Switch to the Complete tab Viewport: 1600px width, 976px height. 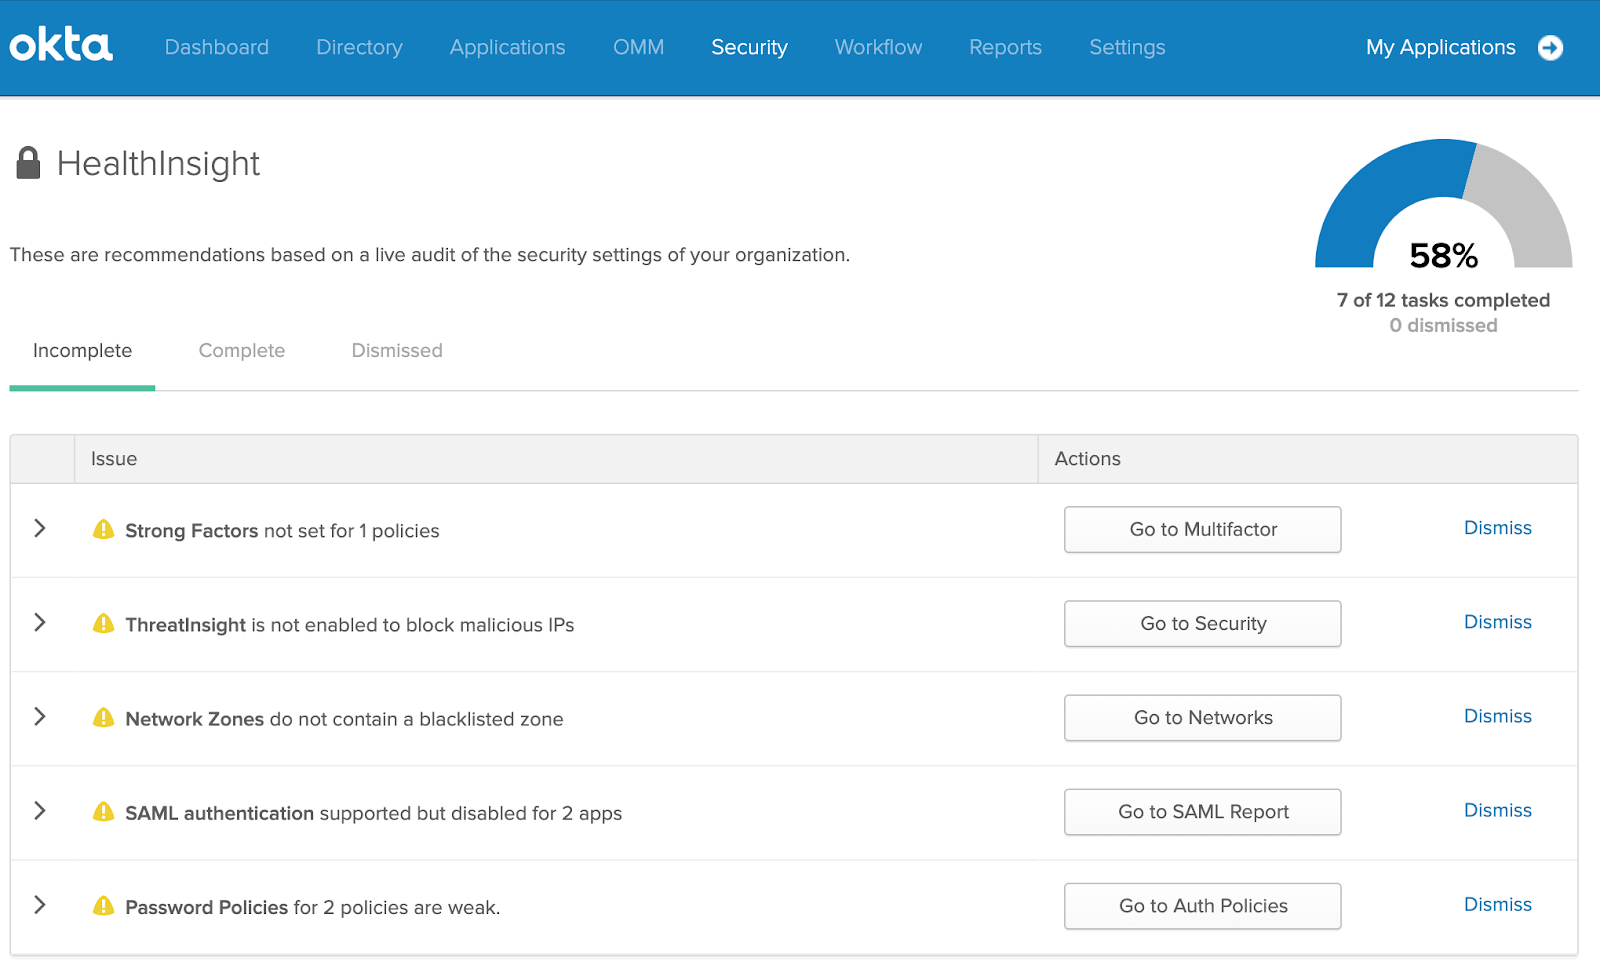click(x=241, y=351)
